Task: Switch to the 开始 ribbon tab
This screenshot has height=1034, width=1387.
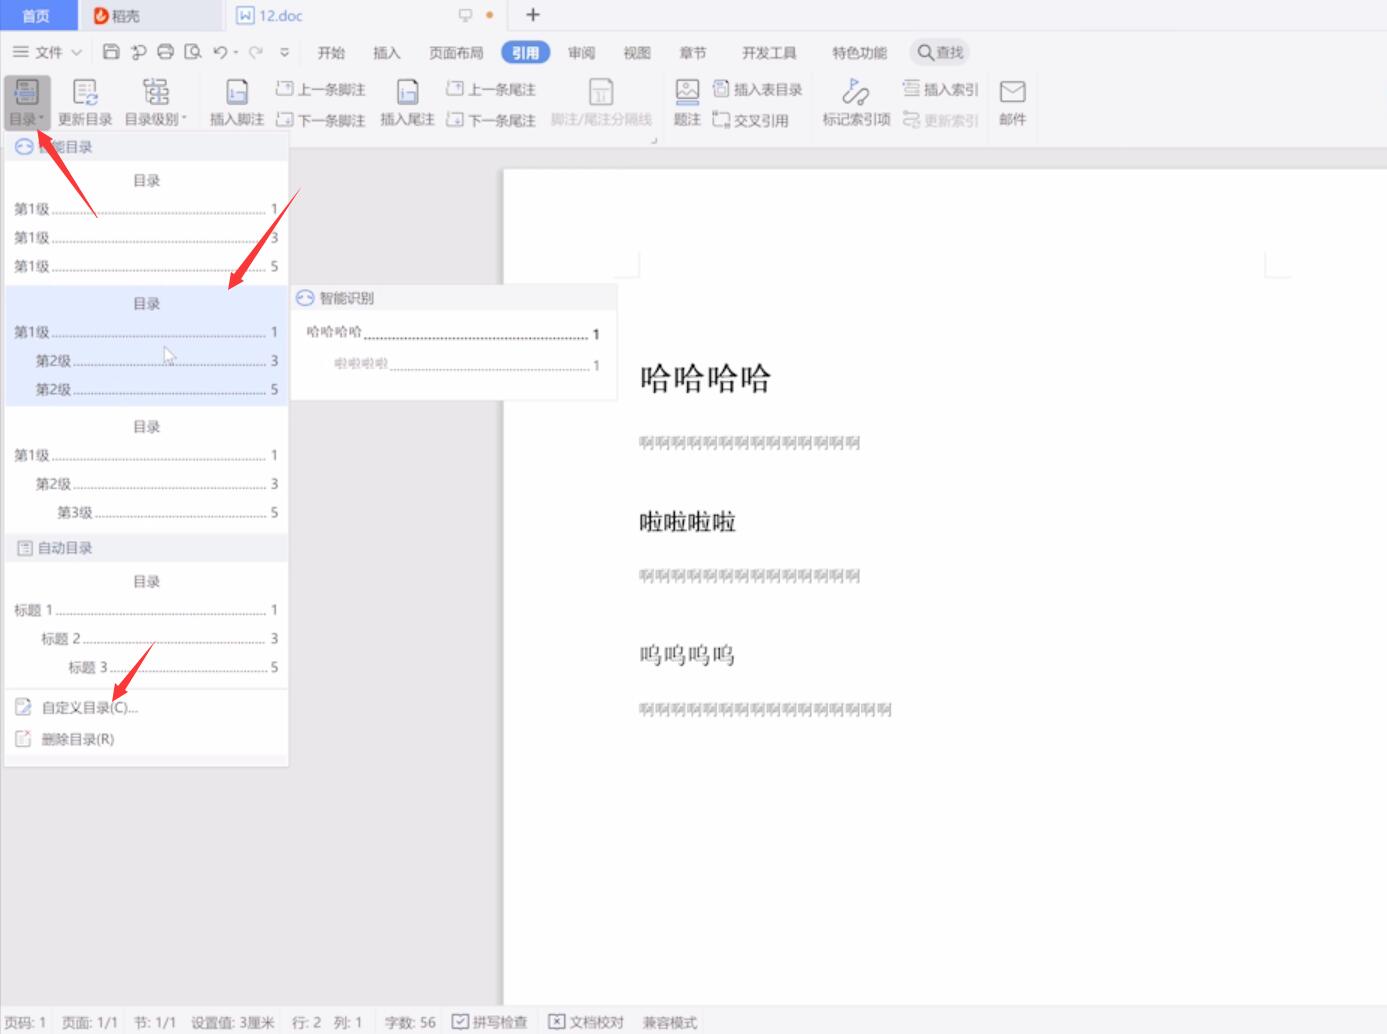Action: [x=331, y=53]
